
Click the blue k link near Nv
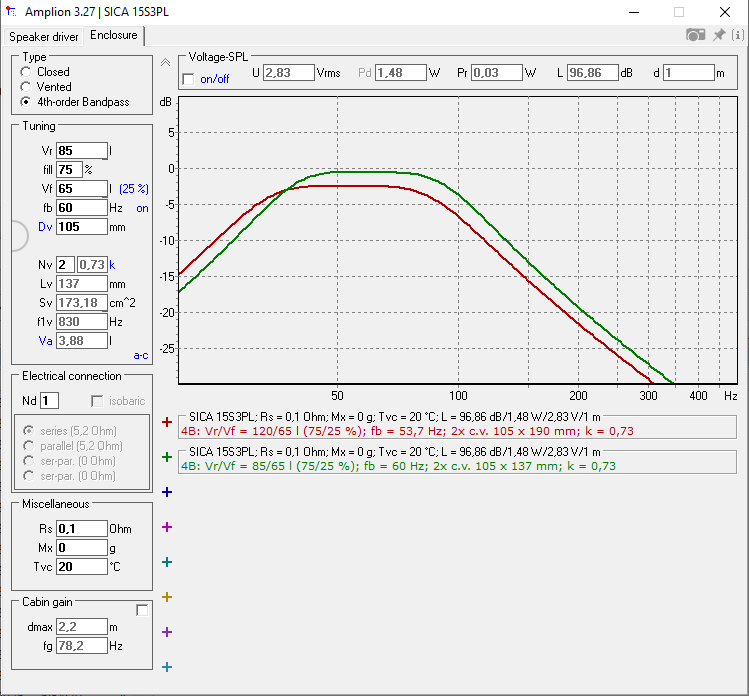point(112,265)
